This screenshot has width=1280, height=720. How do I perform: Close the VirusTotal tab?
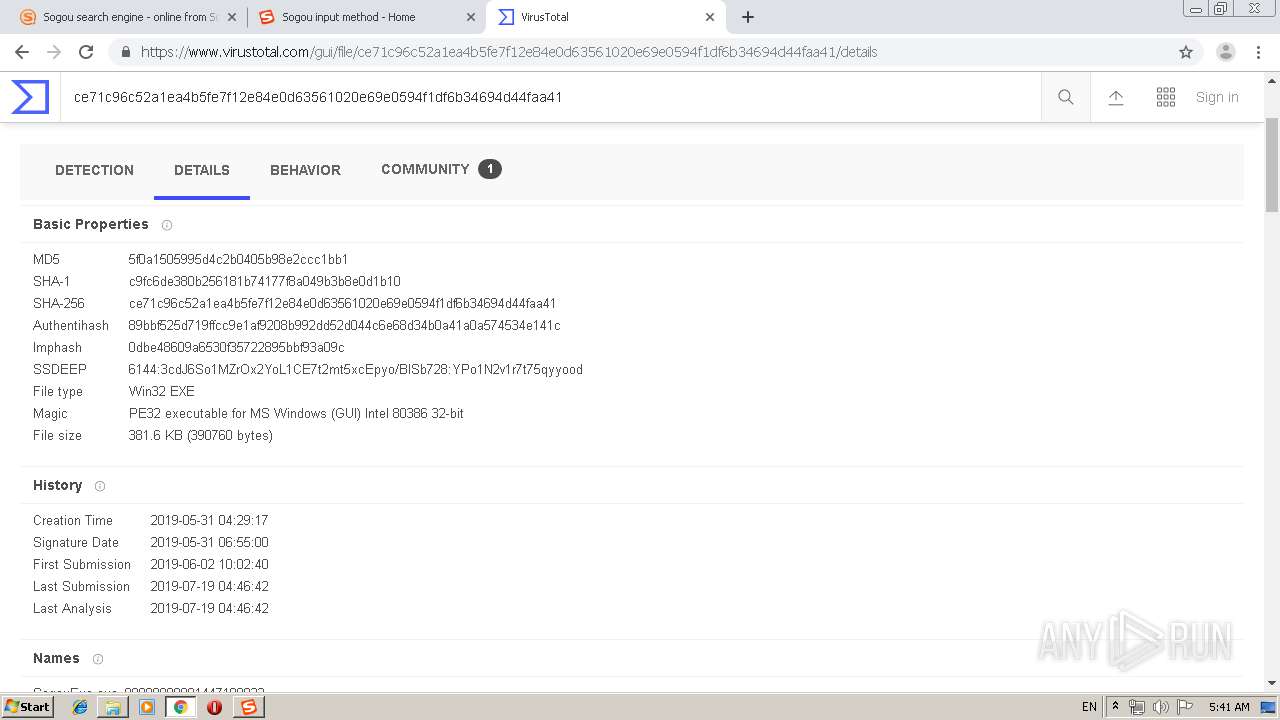[710, 17]
